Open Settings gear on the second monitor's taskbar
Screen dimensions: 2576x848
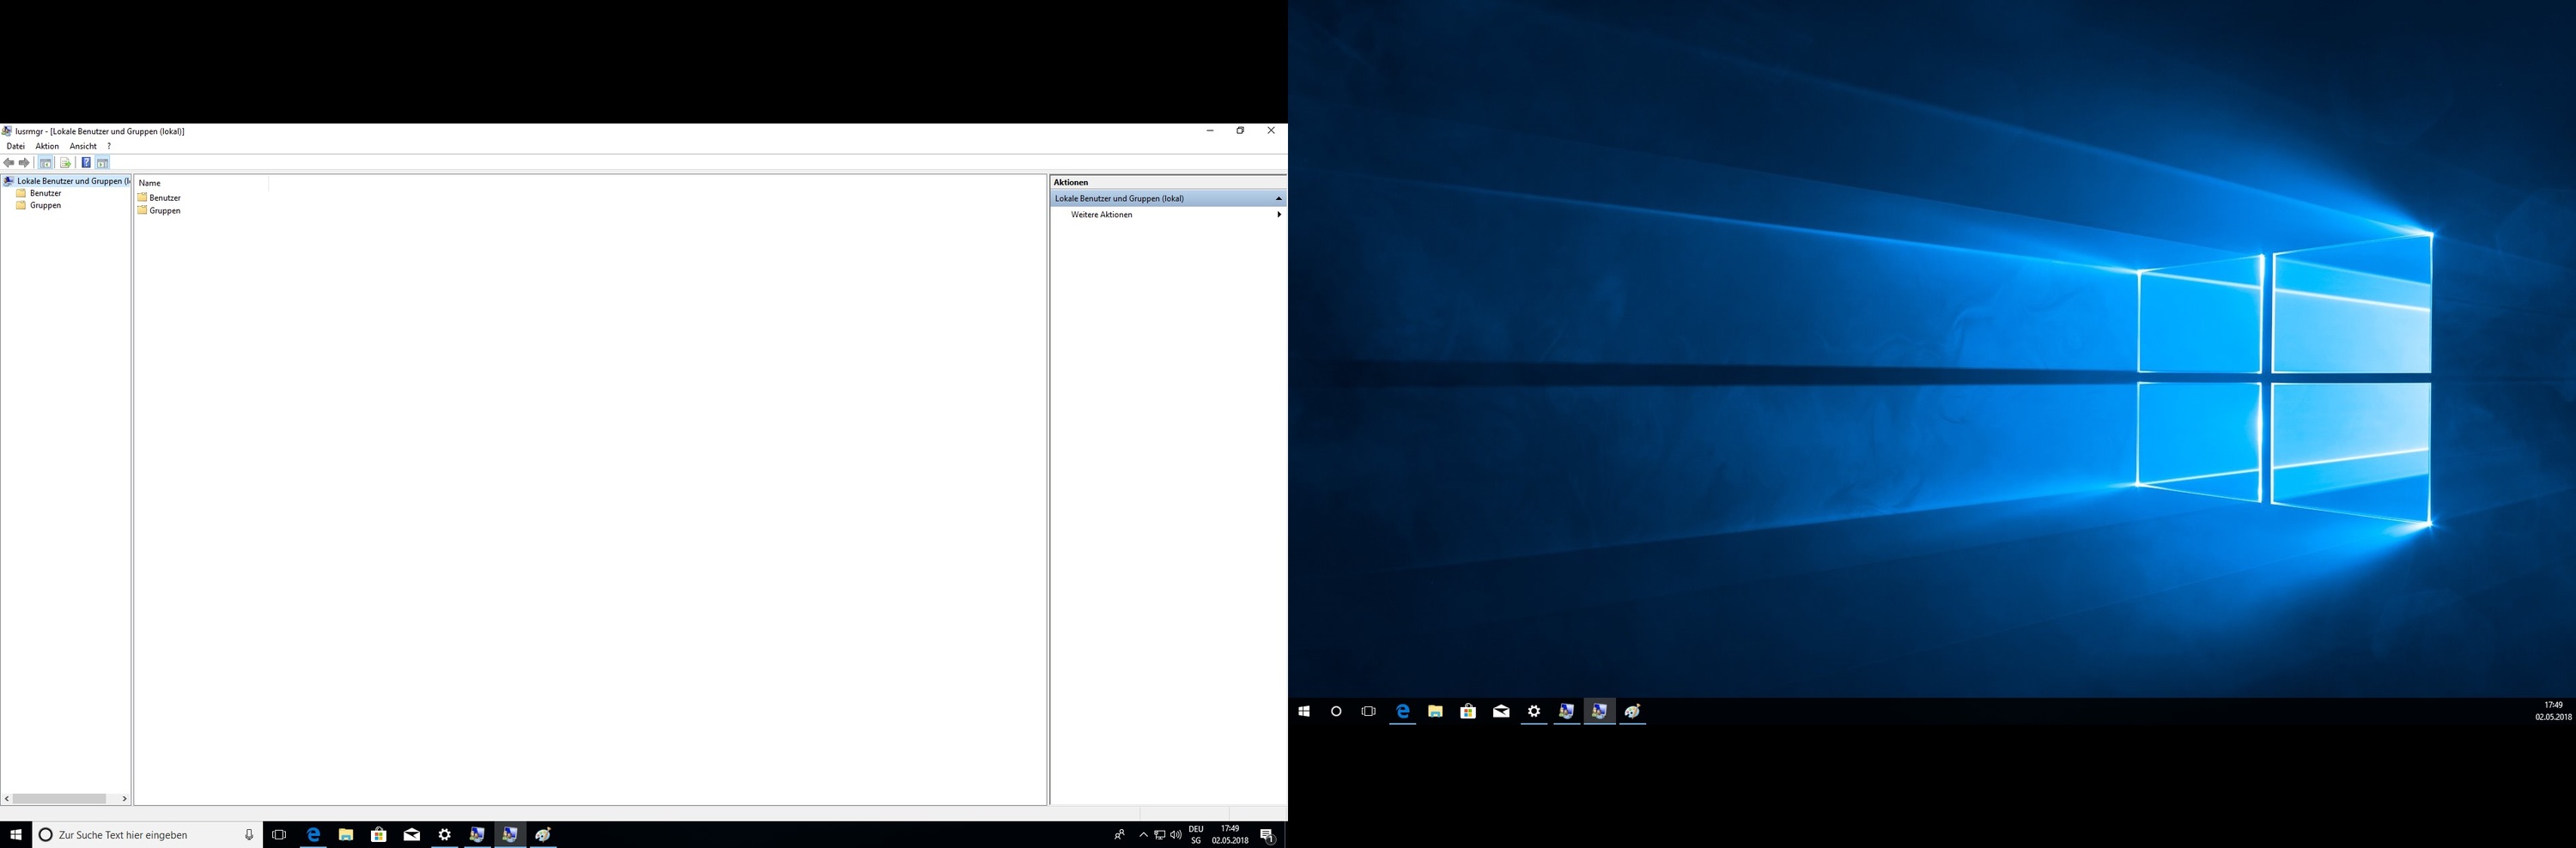tap(1534, 711)
